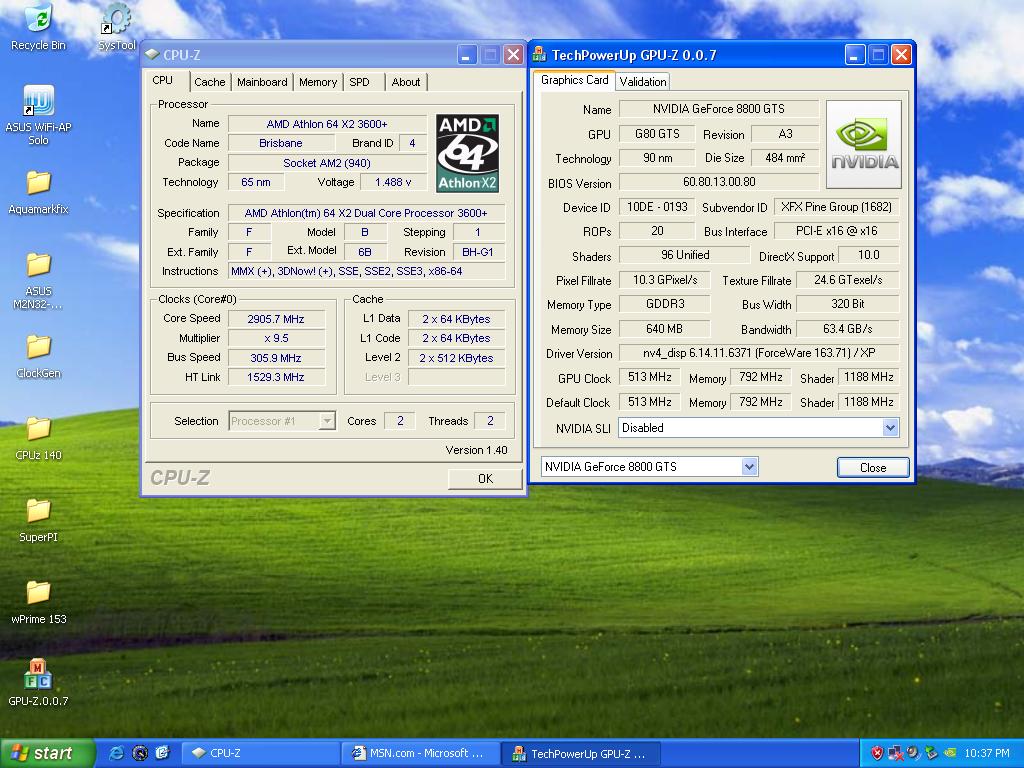Click the Bus Interface PCI-E x16 field
Viewport: 1024px width, 768px height.
(x=836, y=231)
